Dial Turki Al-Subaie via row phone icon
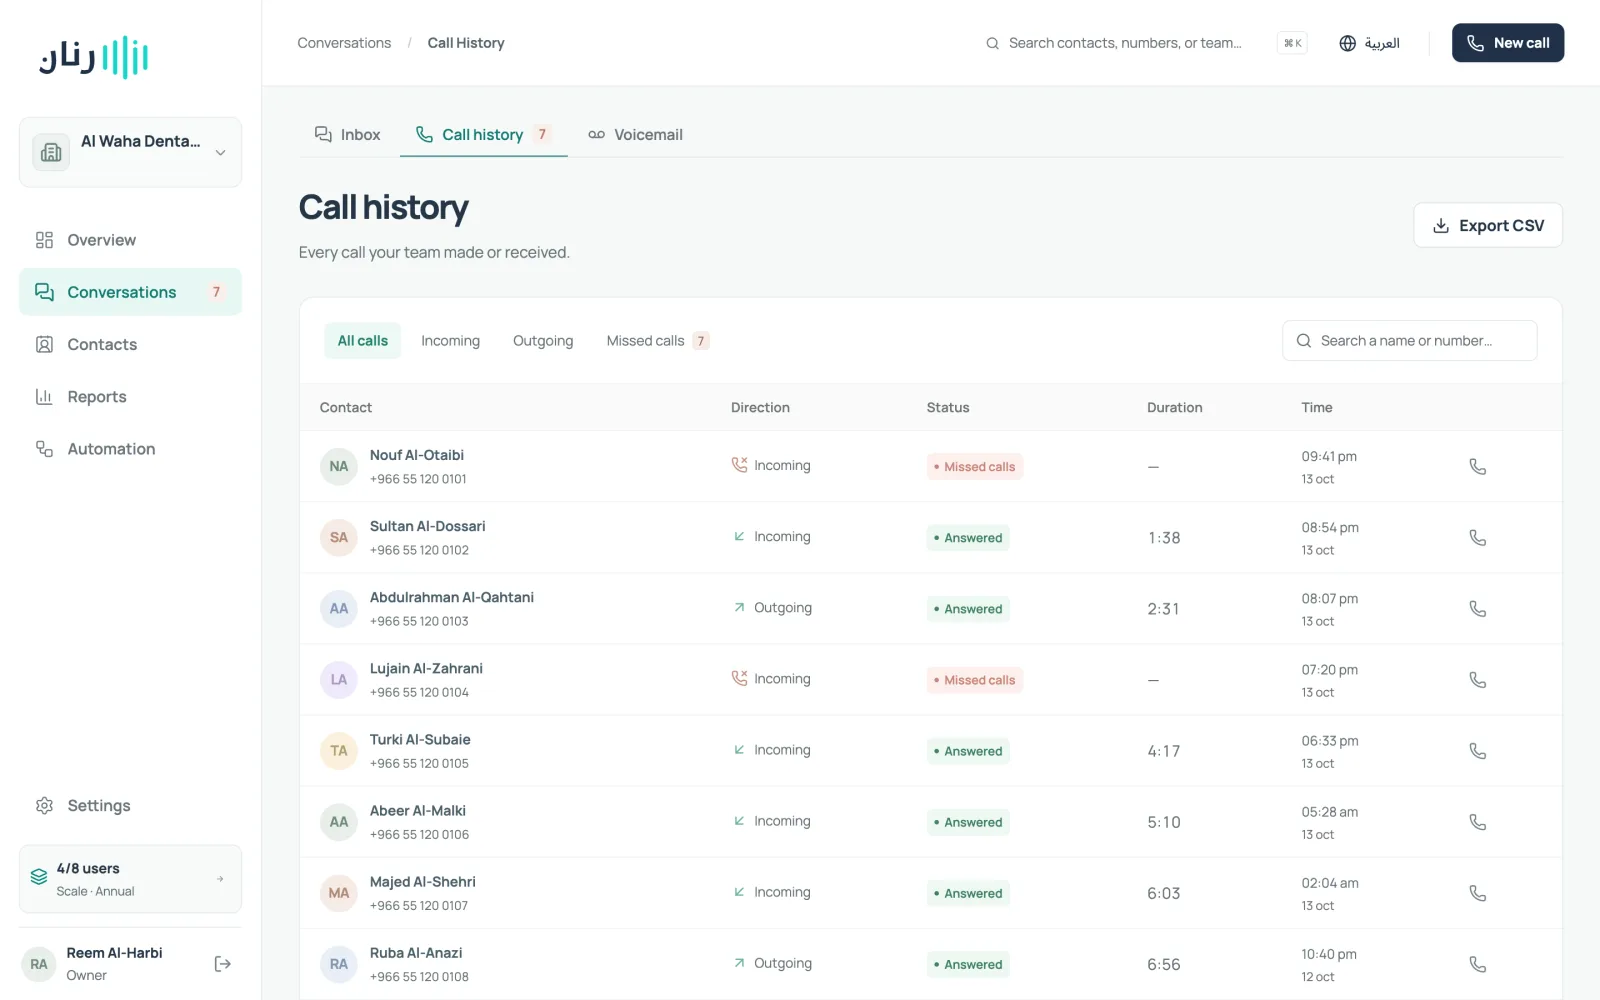 pyautogui.click(x=1477, y=751)
